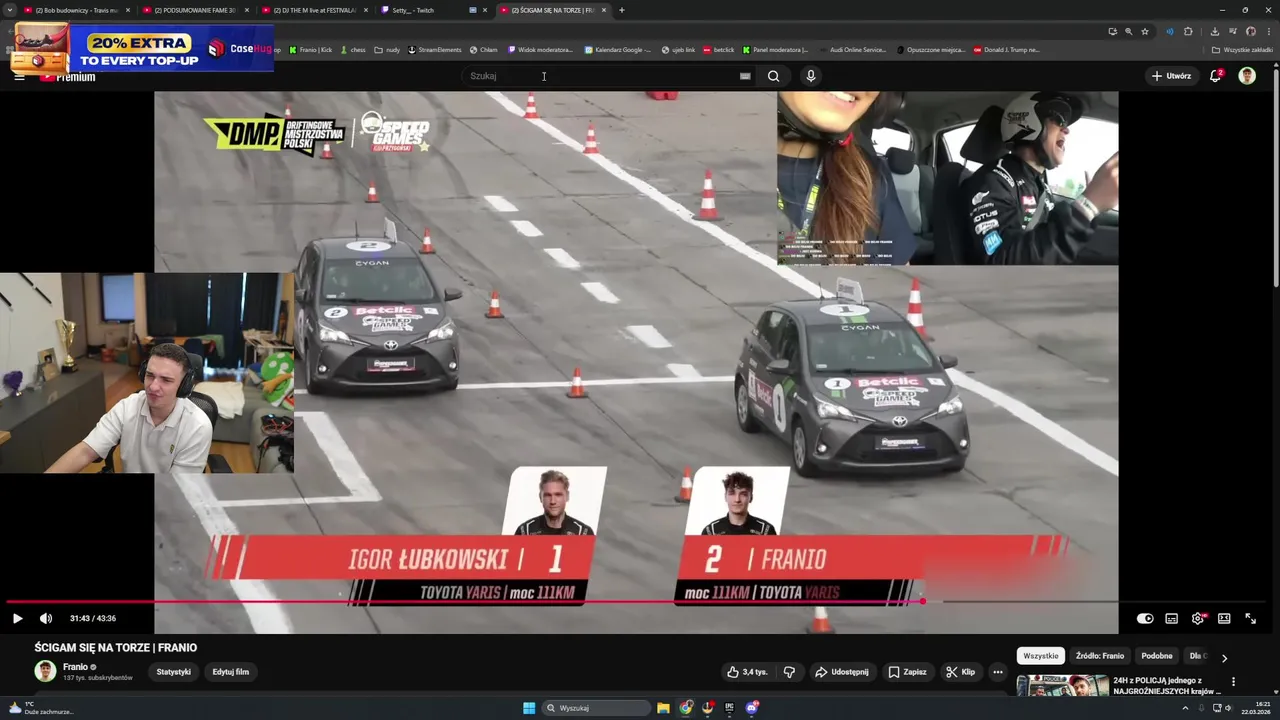Click the YouTube Szukaj search field

tap(600, 76)
